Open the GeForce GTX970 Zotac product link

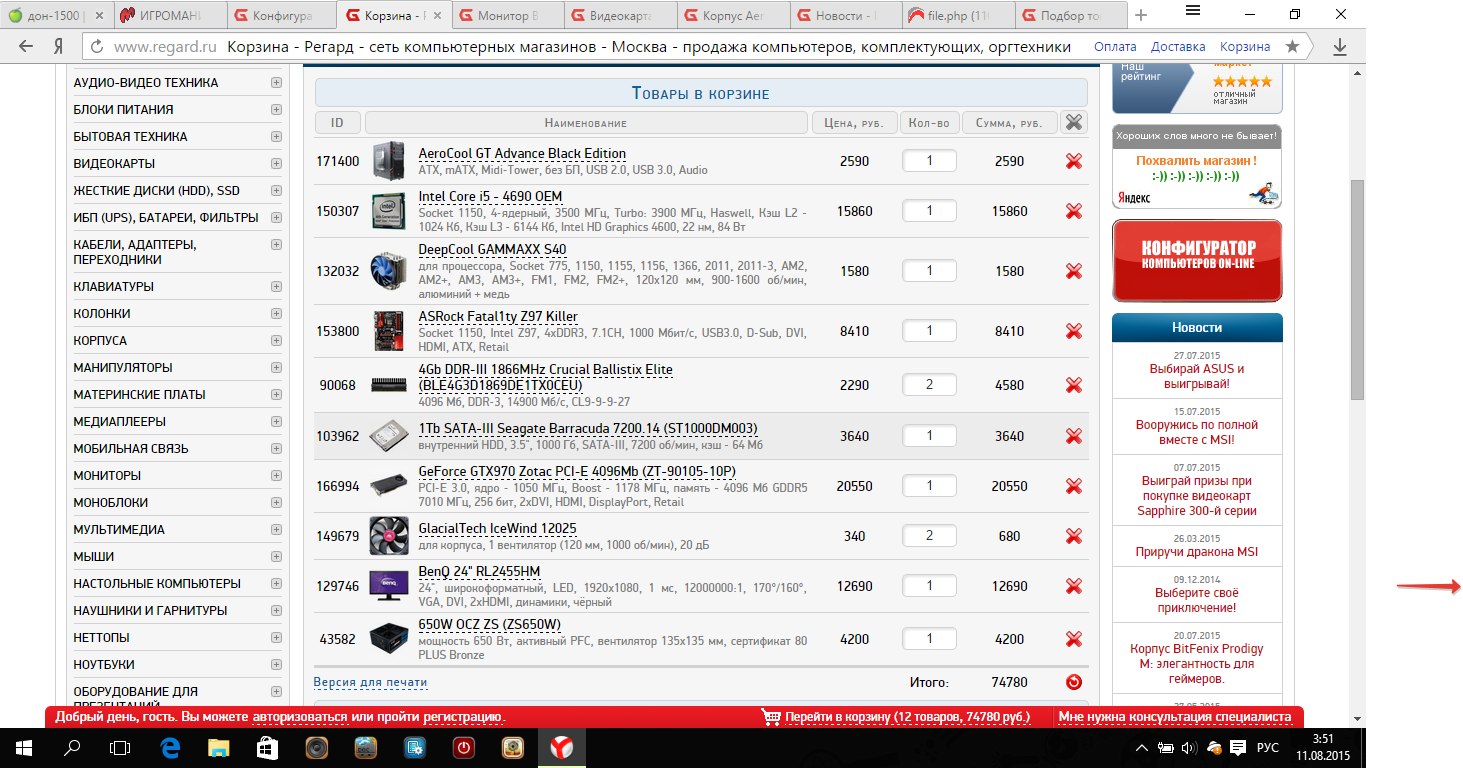(x=577, y=471)
